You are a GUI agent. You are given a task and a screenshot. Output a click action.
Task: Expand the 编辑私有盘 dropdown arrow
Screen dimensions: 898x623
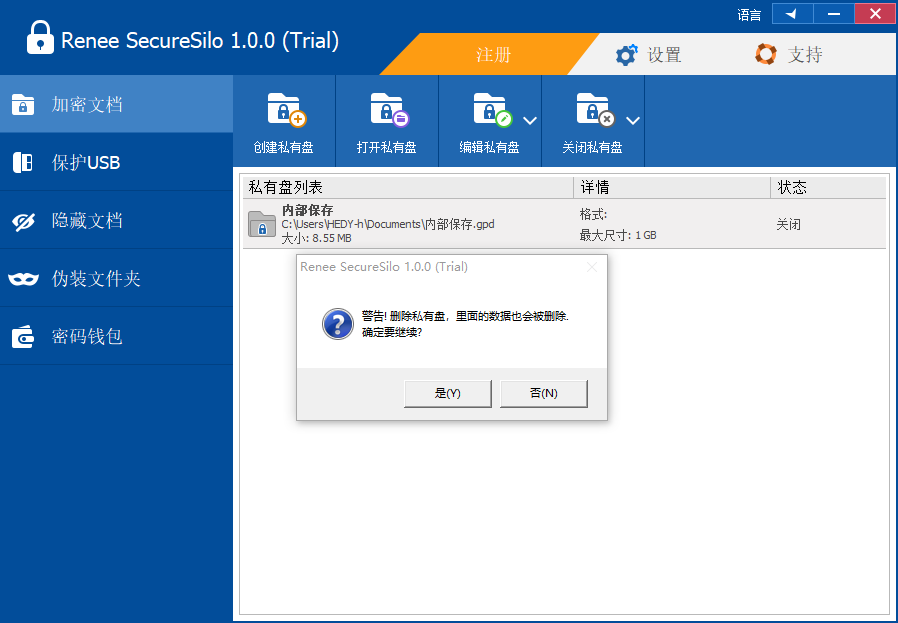coord(530,121)
